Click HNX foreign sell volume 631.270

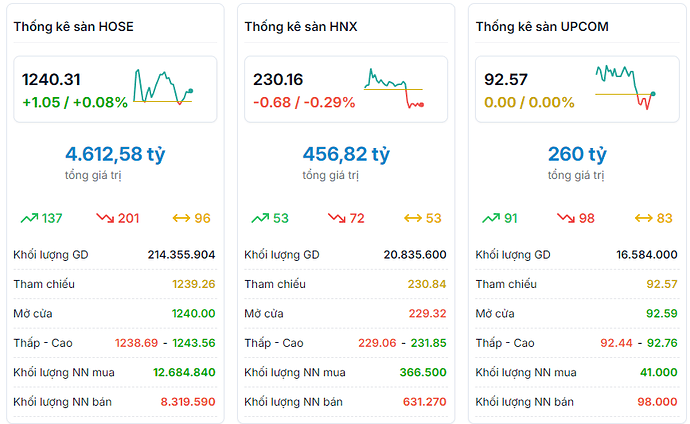click(425, 402)
